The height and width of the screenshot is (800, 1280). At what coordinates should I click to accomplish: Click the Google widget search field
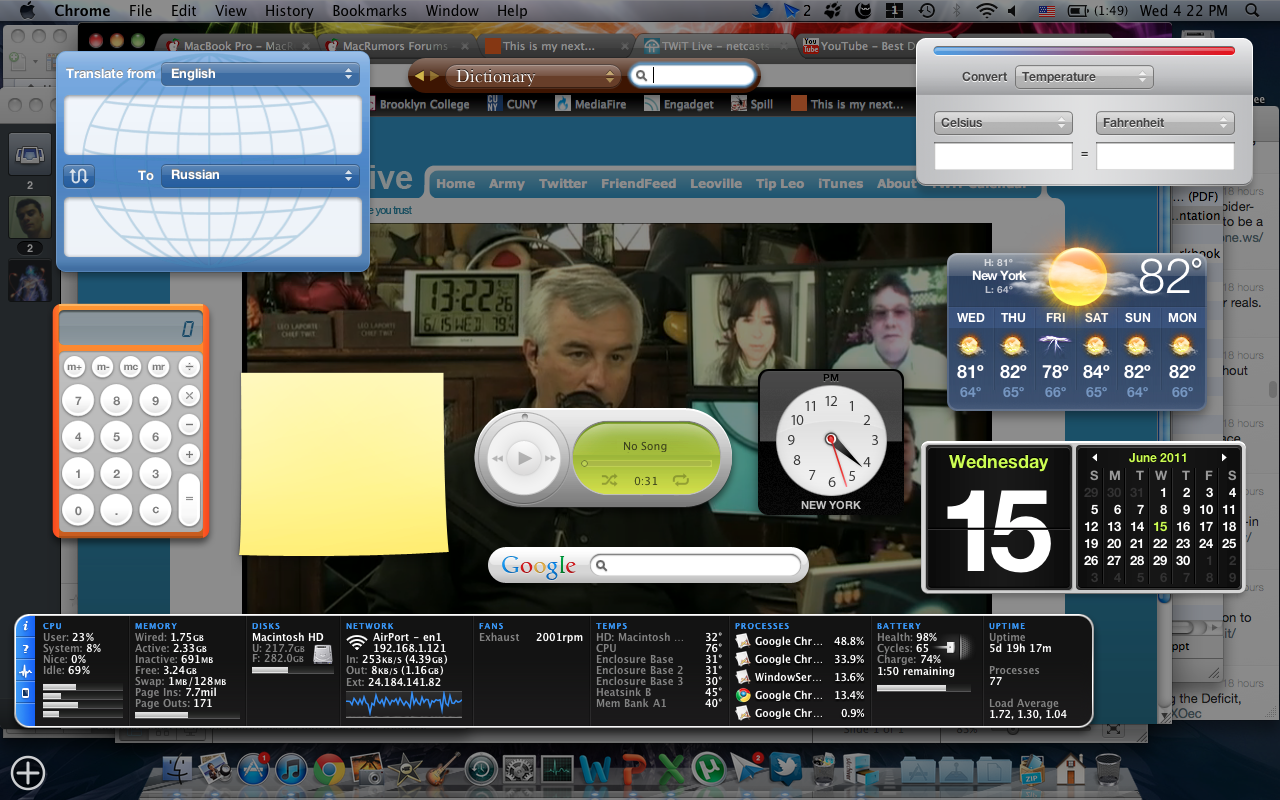[697, 566]
